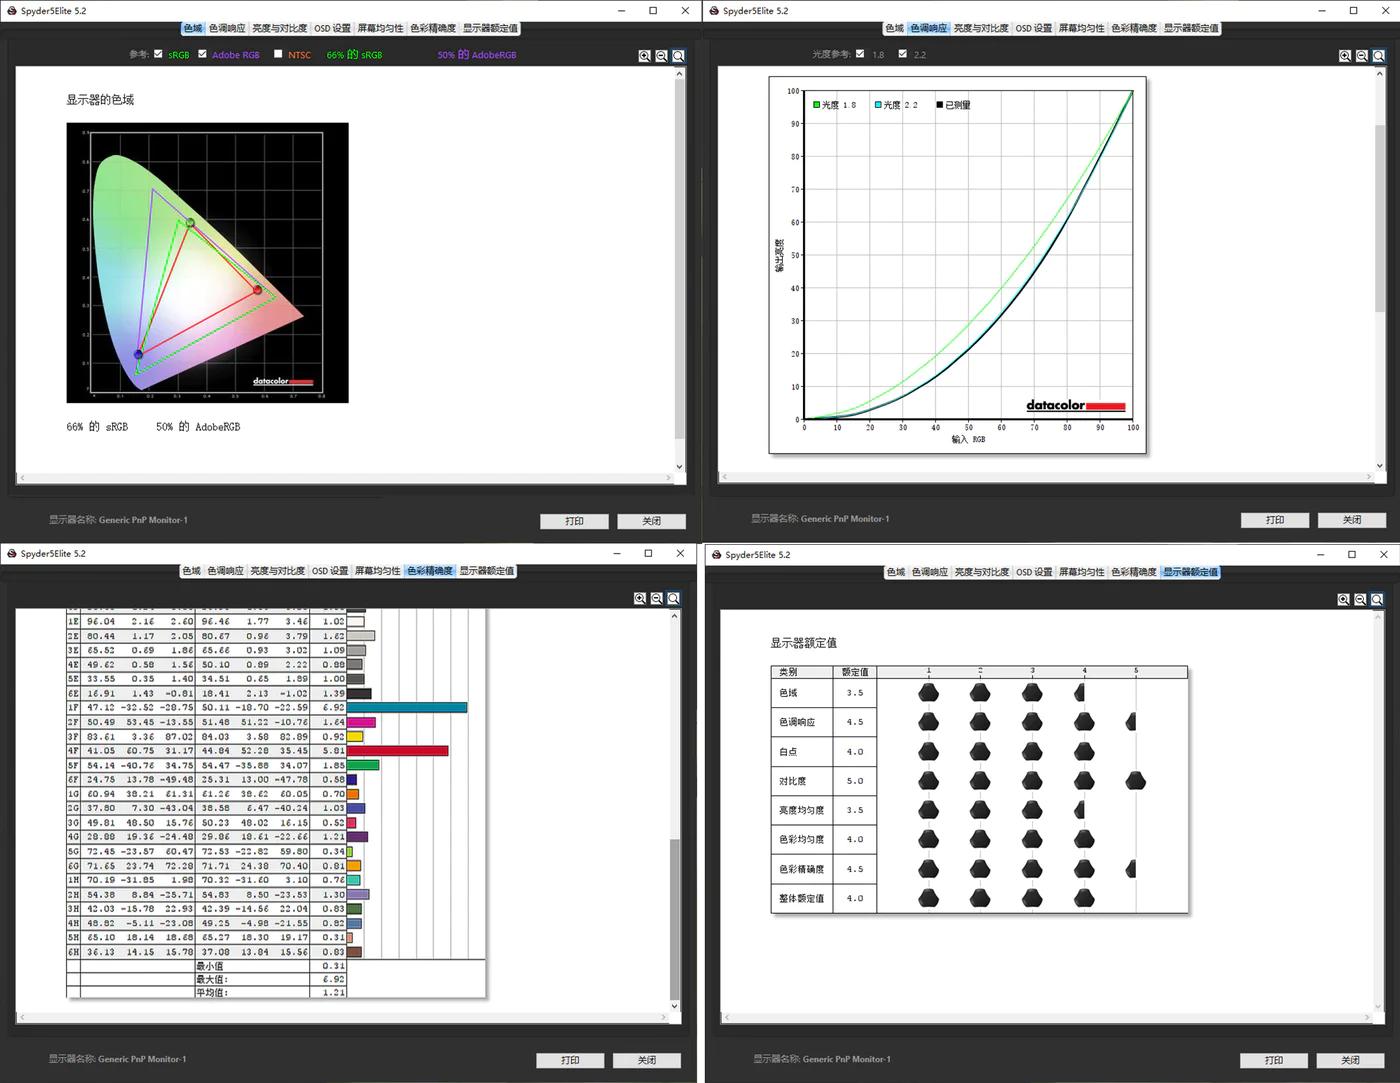Uncheck the sRGB reference checkbox

(x=158, y=54)
